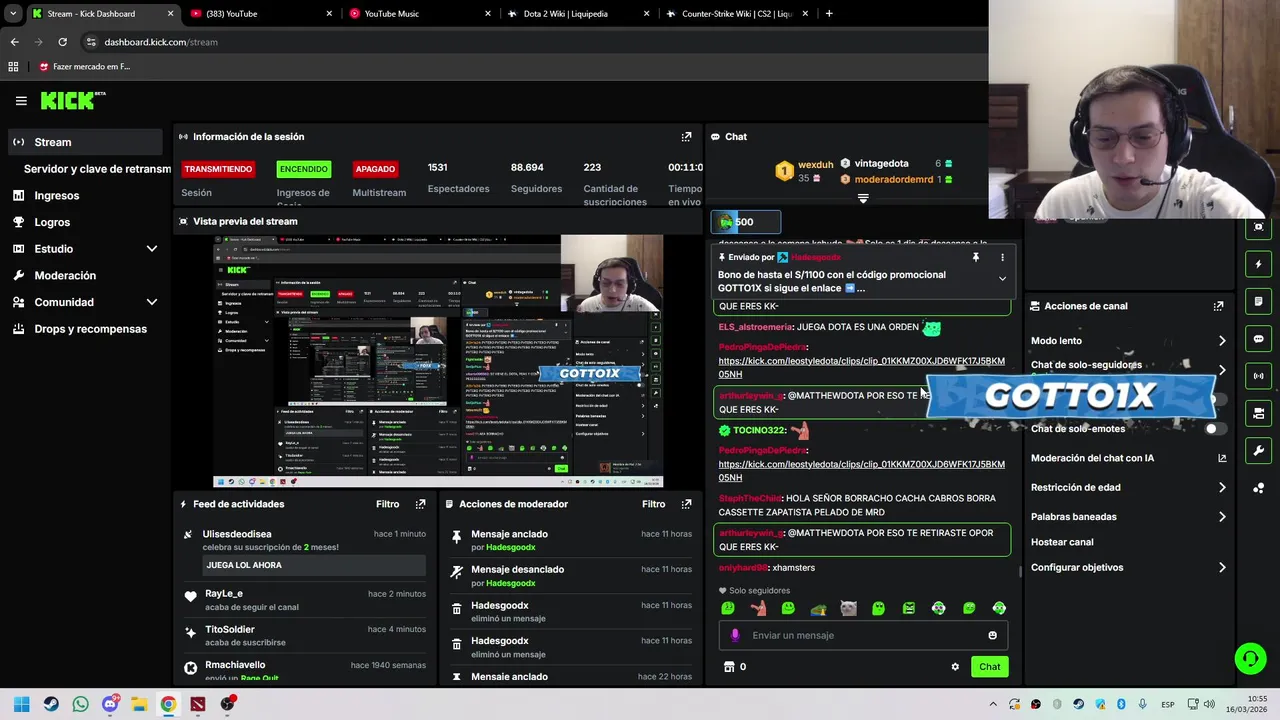Open Steam from the taskbar
Image resolution: width=1280 pixels, height=720 pixels.
click(51, 704)
